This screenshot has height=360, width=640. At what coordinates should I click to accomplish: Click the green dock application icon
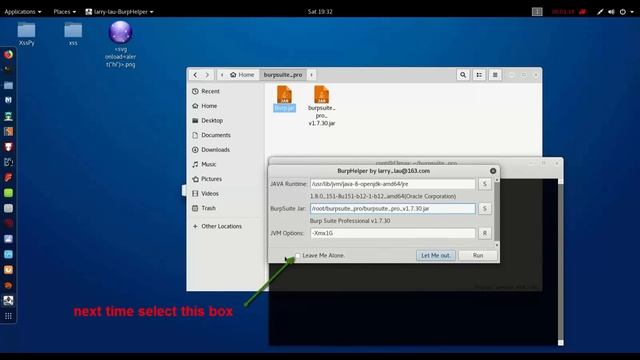pos(8,193)
